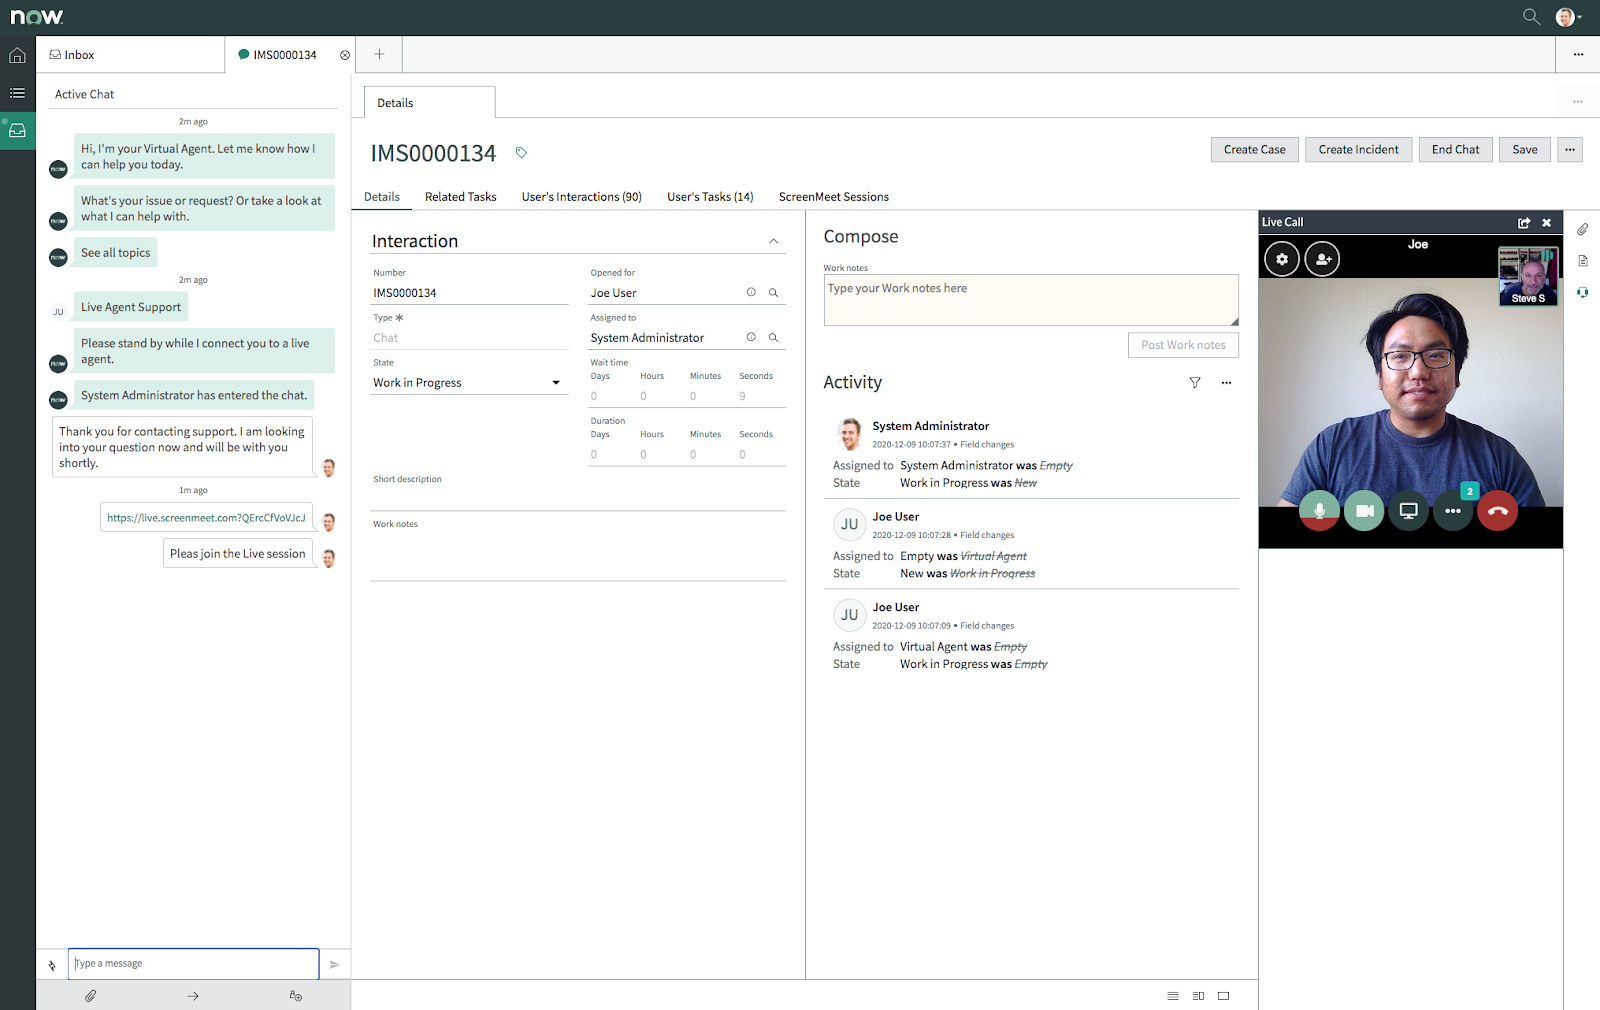Open the Live Call settings gear
Screen dimensions: 1600x1010
(x=1281, y=258)
